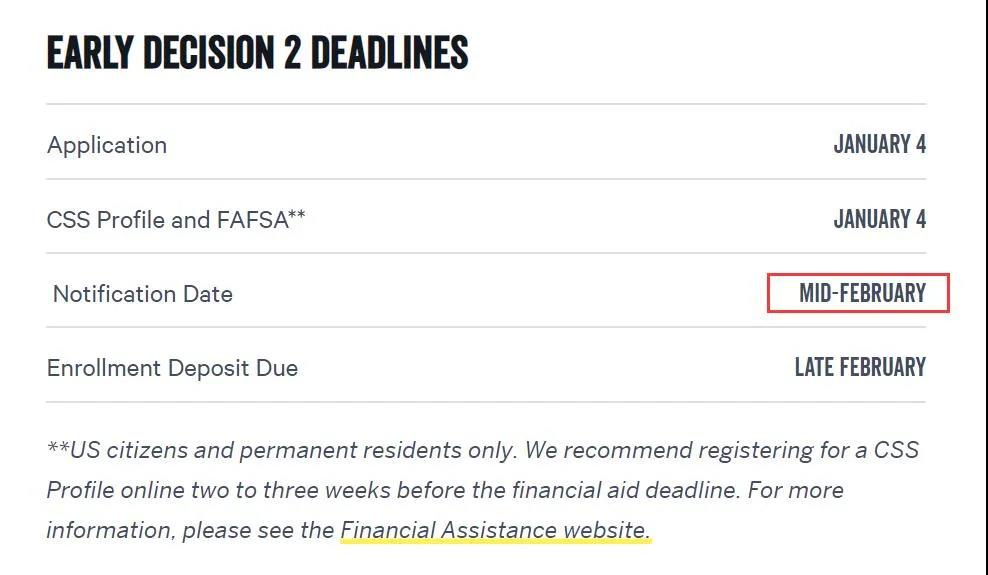Select the Notification Date label

coord(142,294)
